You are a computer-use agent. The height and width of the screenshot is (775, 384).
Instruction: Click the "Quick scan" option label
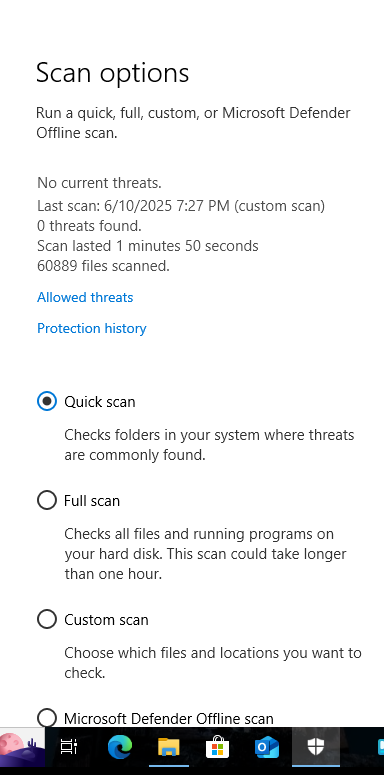(100, 402)
